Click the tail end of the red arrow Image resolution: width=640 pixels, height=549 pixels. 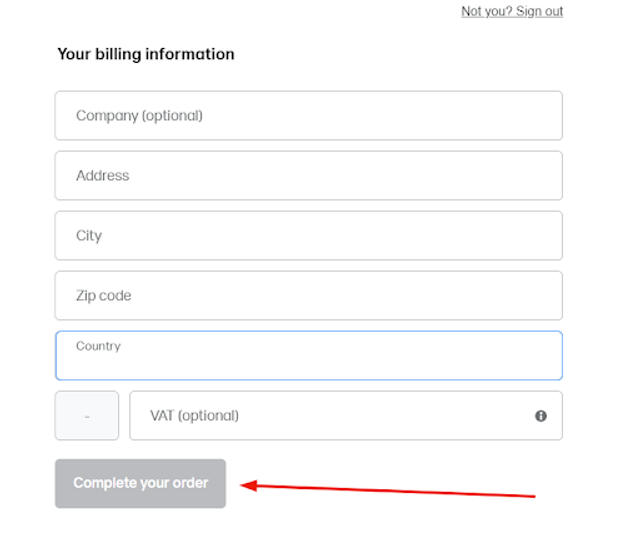pos(534,495)
